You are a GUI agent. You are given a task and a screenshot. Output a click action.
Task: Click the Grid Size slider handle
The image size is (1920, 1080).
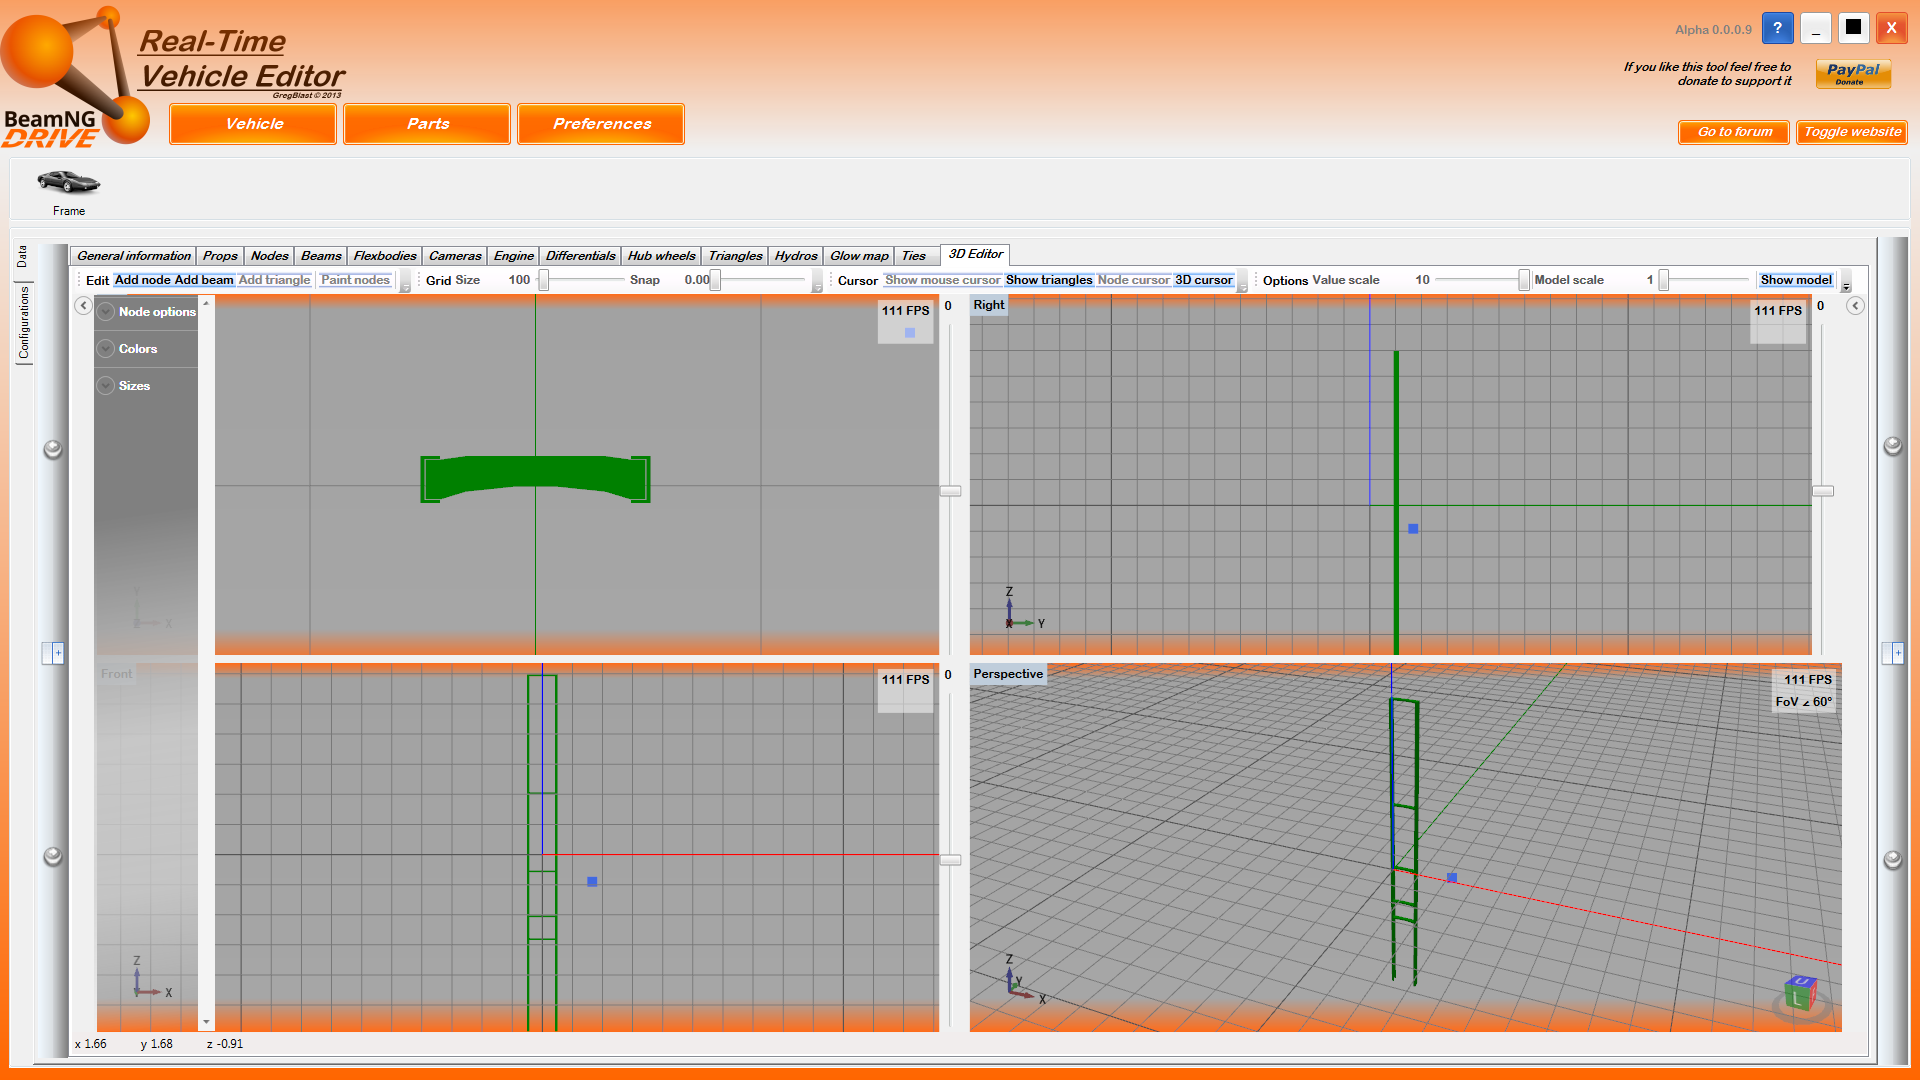click(544, 281)
